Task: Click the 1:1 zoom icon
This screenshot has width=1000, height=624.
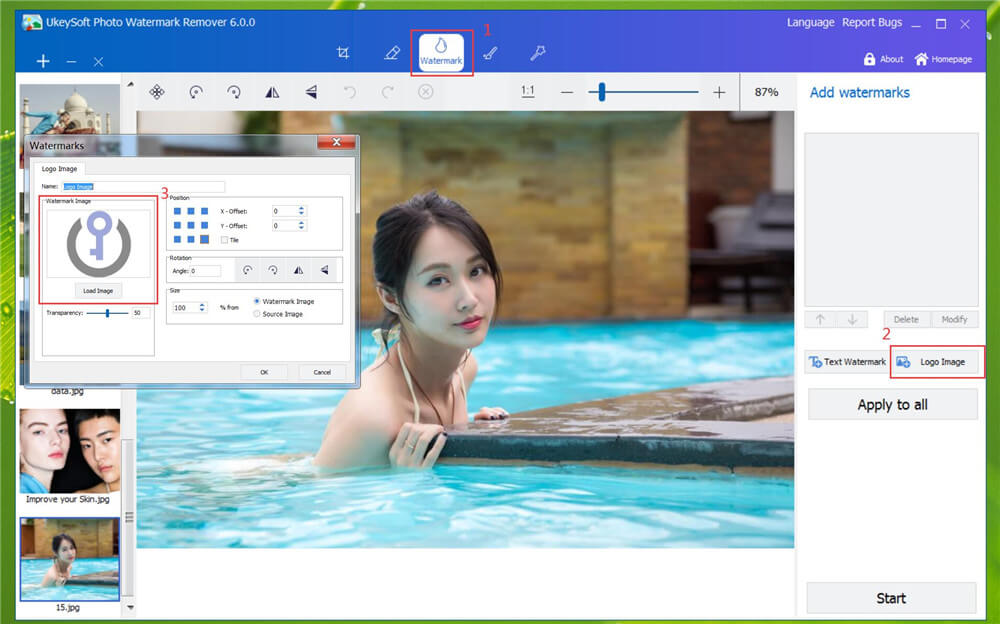Action: [x=528, y=91]
